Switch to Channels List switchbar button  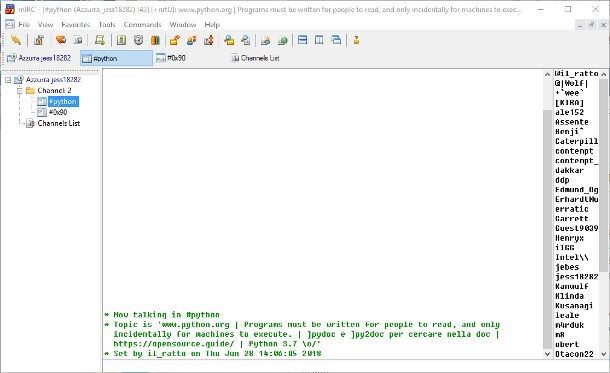pyautogui.click(x=264, y=58)
